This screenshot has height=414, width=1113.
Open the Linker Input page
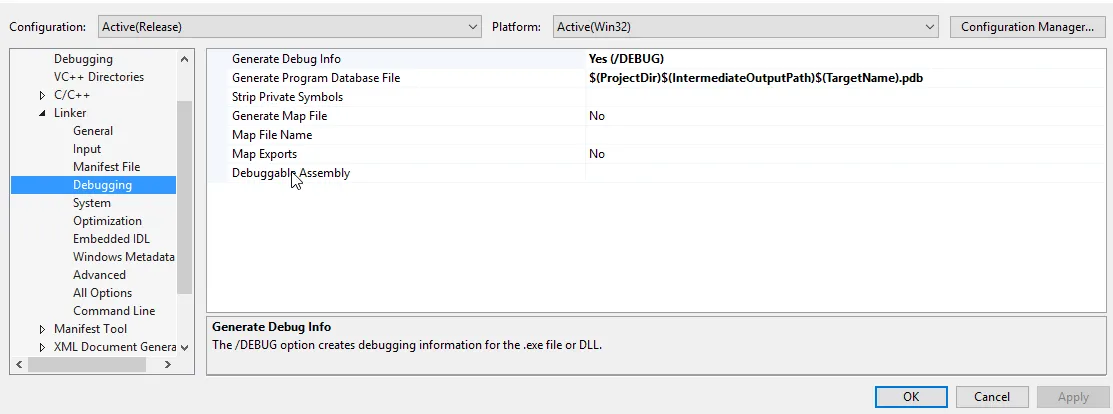[x=87, y=149]
